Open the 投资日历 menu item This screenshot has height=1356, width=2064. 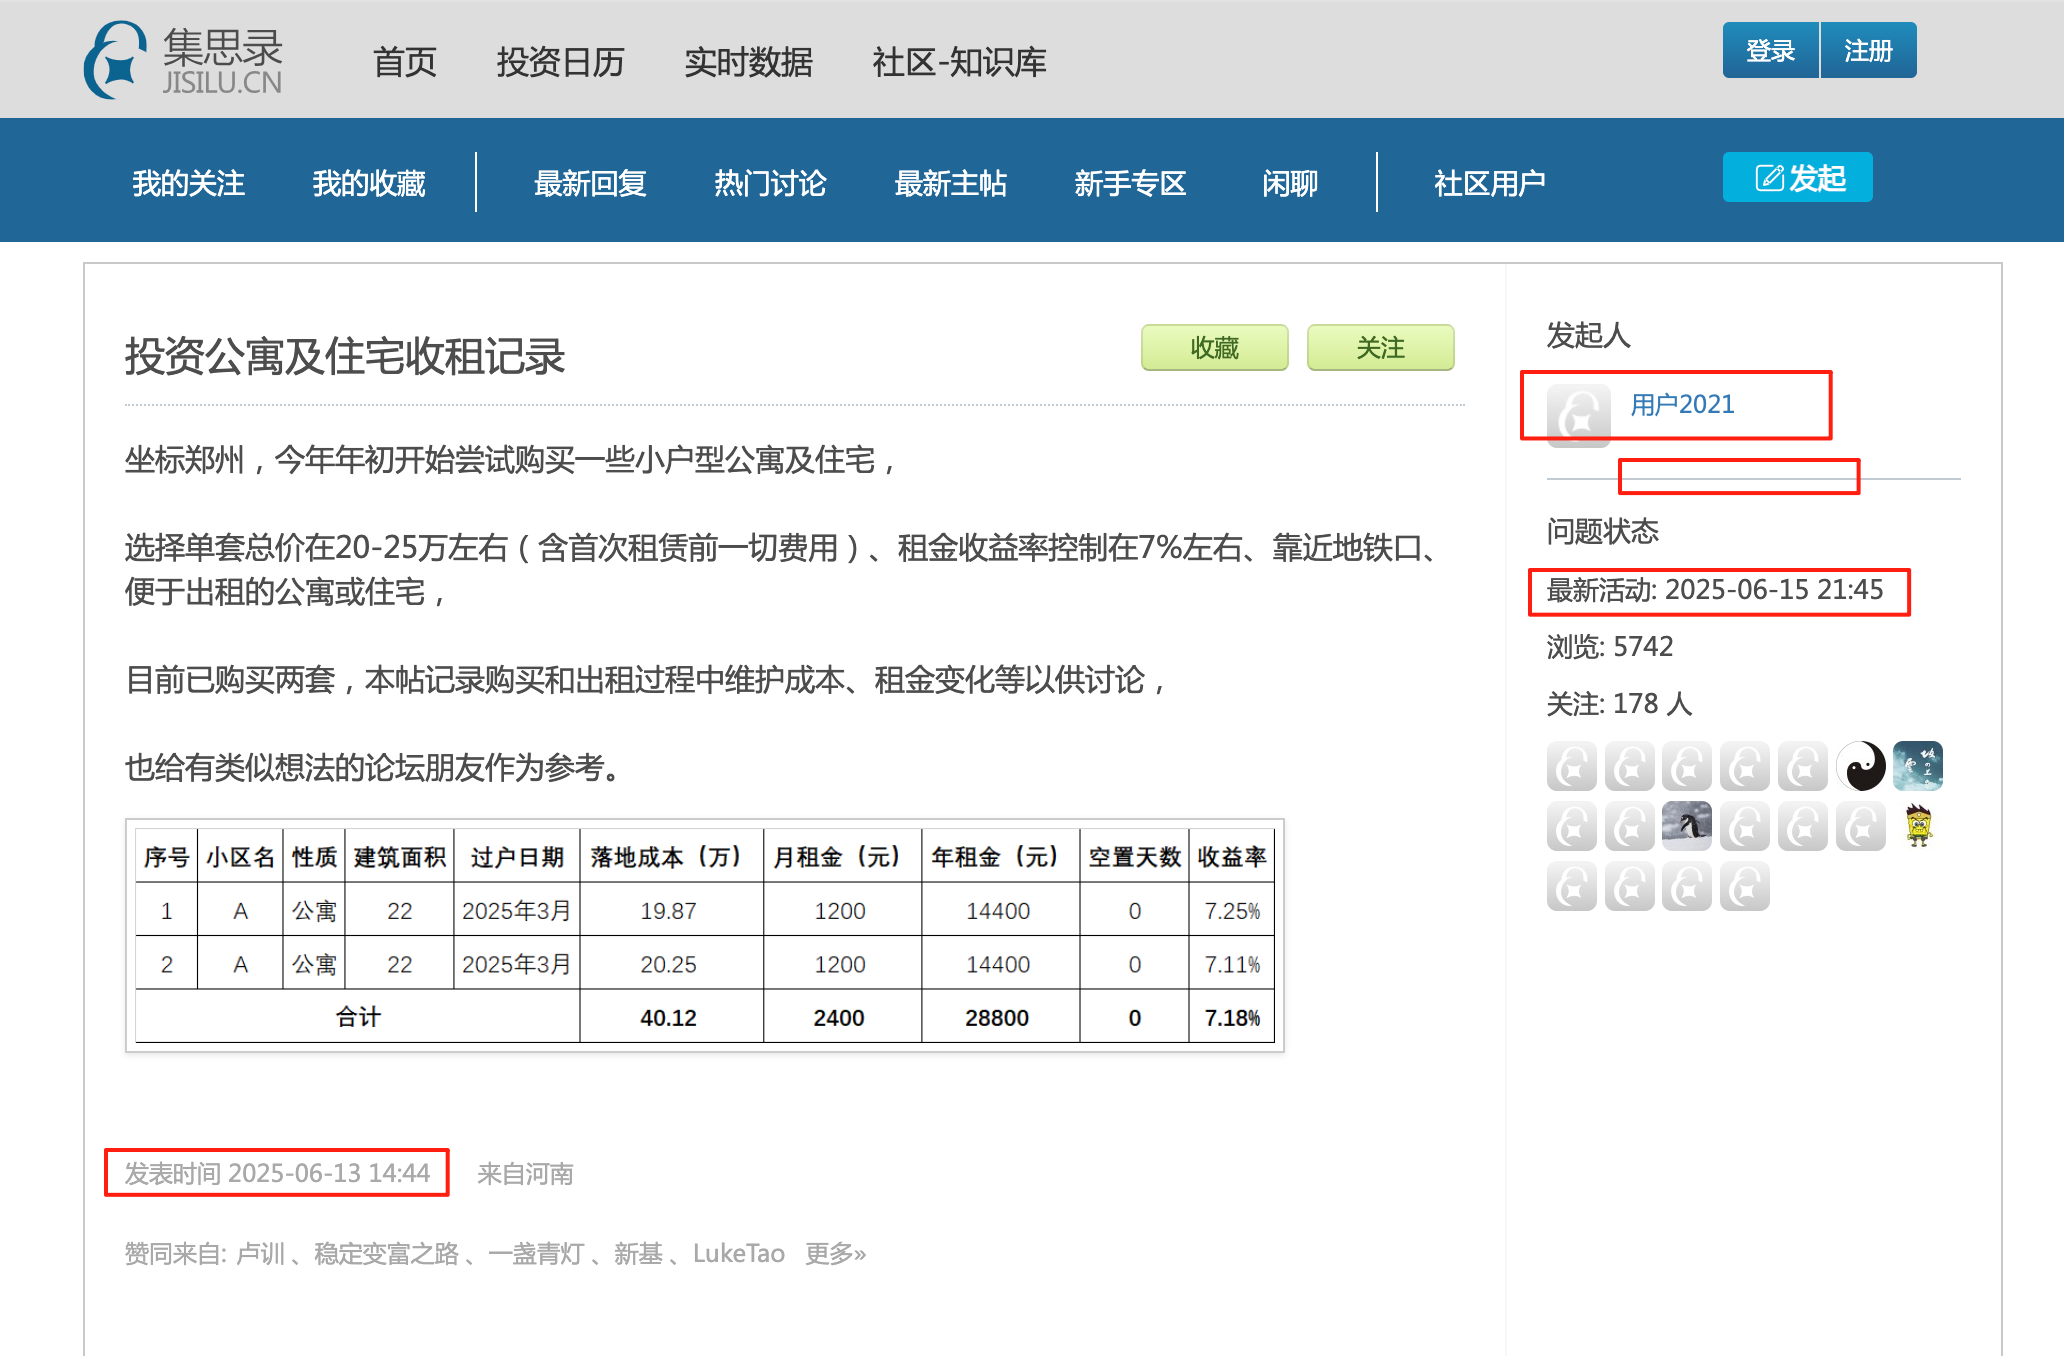point(560,62)
